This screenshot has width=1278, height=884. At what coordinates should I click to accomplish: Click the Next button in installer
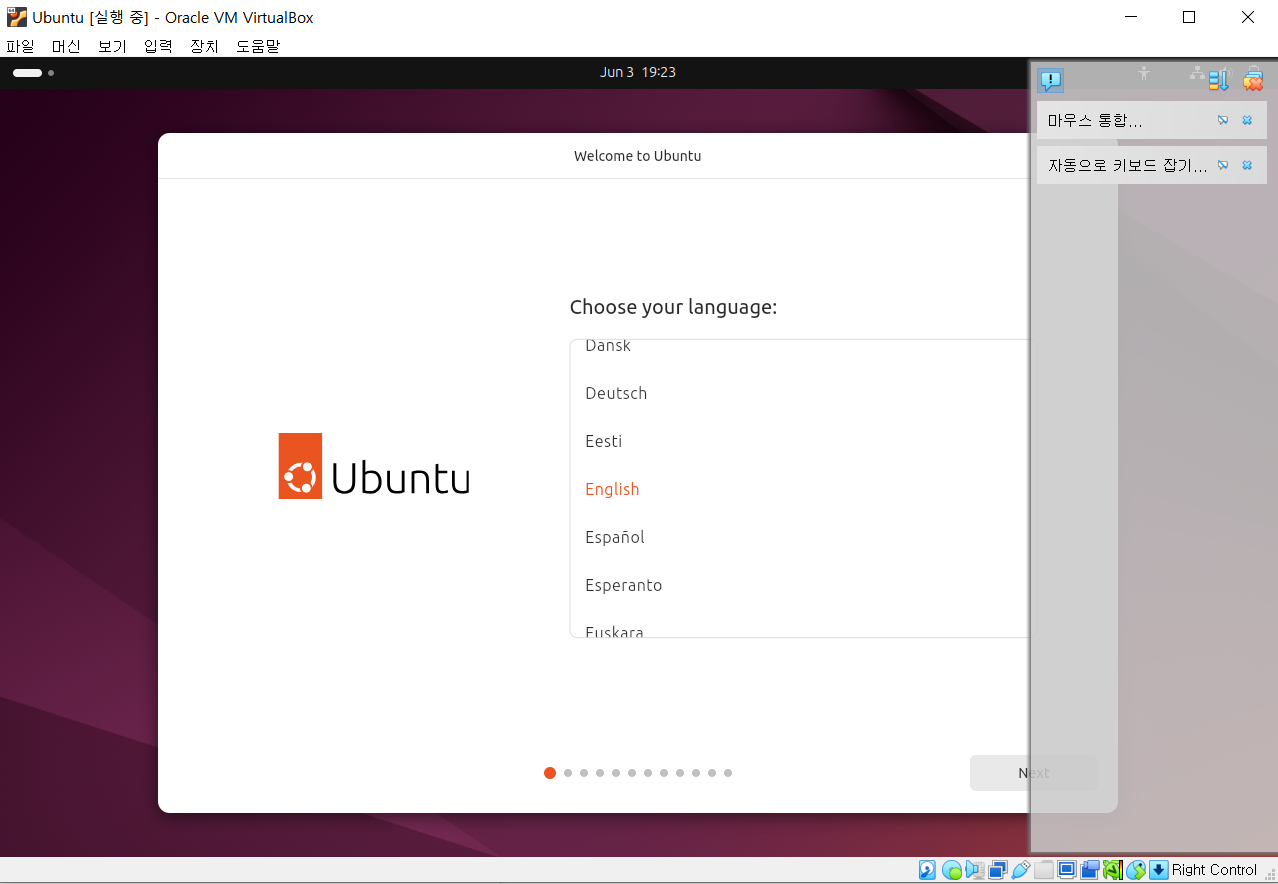click(1034, 773)
